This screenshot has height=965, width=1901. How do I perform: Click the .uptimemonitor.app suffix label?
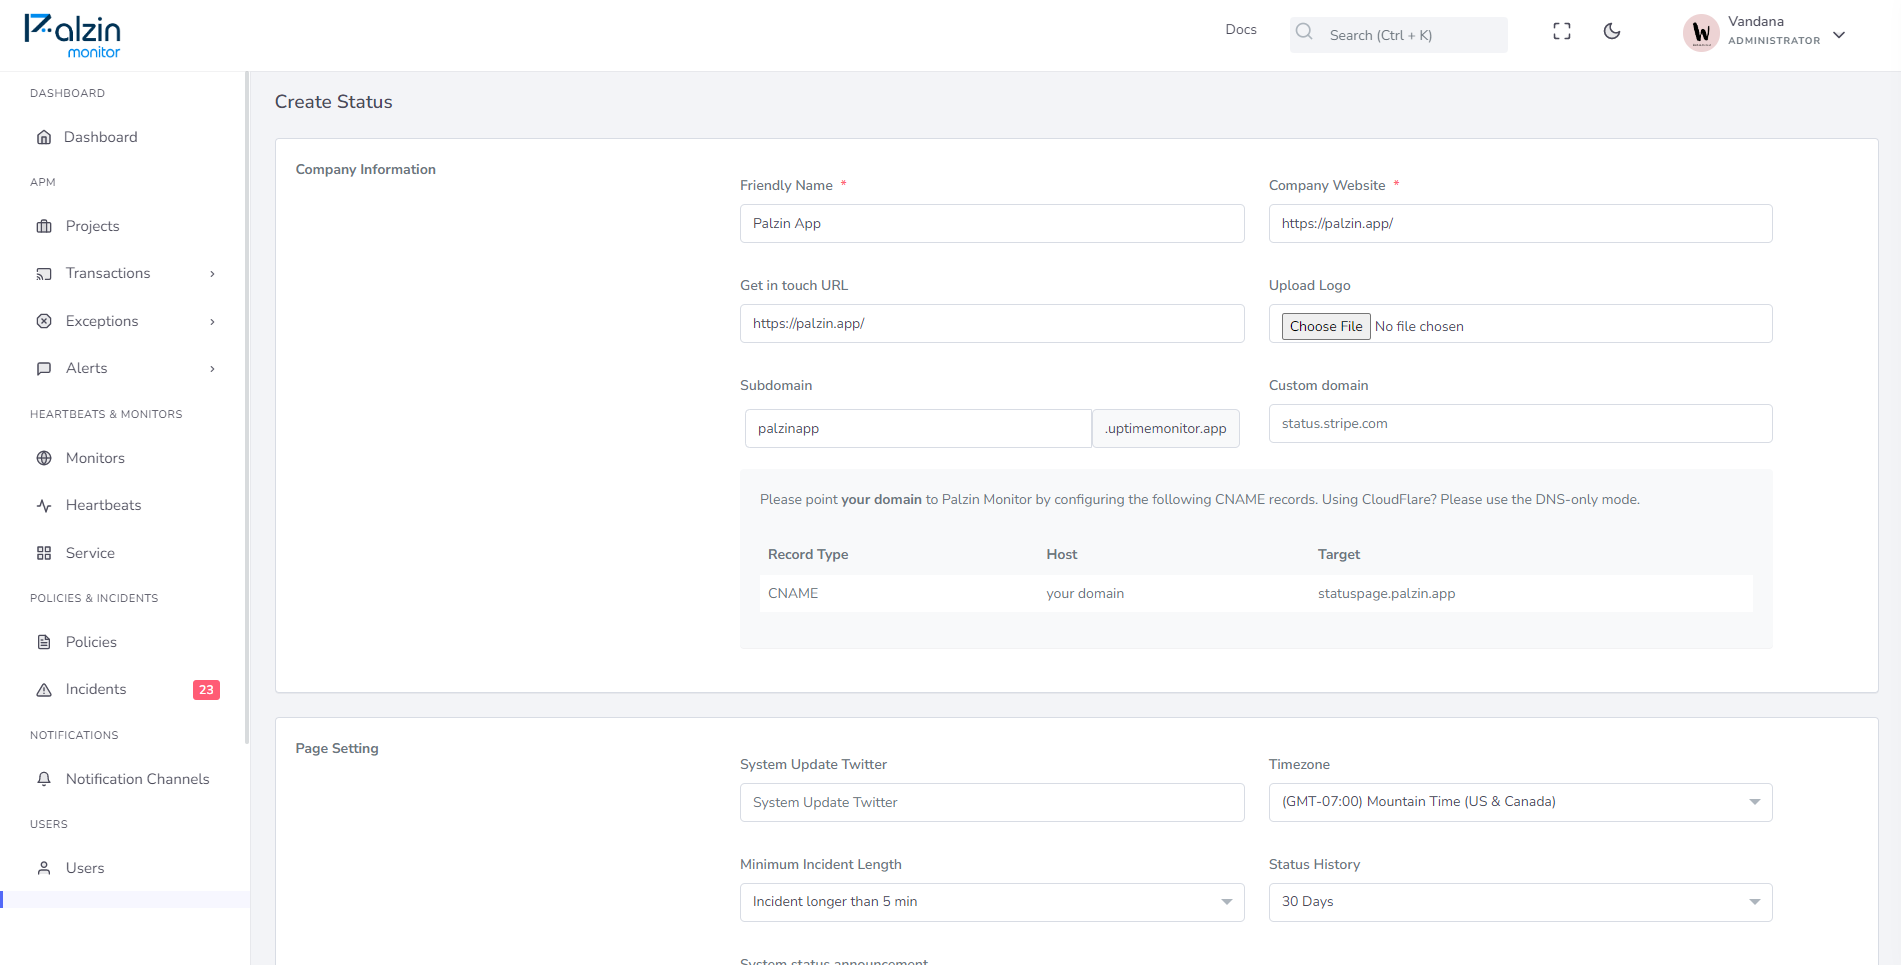(x=1166, y=428)
